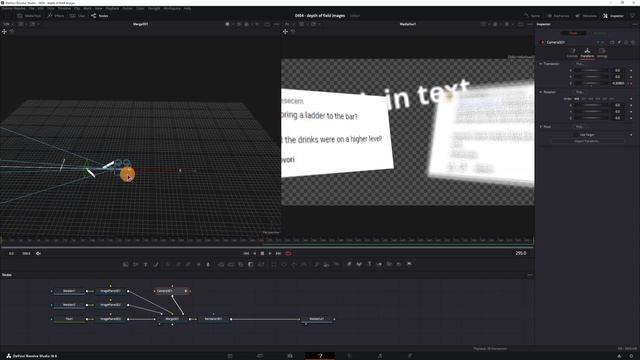Adjust the Translation Z slider
640x360 pixels.
click(x=591, y=83)
